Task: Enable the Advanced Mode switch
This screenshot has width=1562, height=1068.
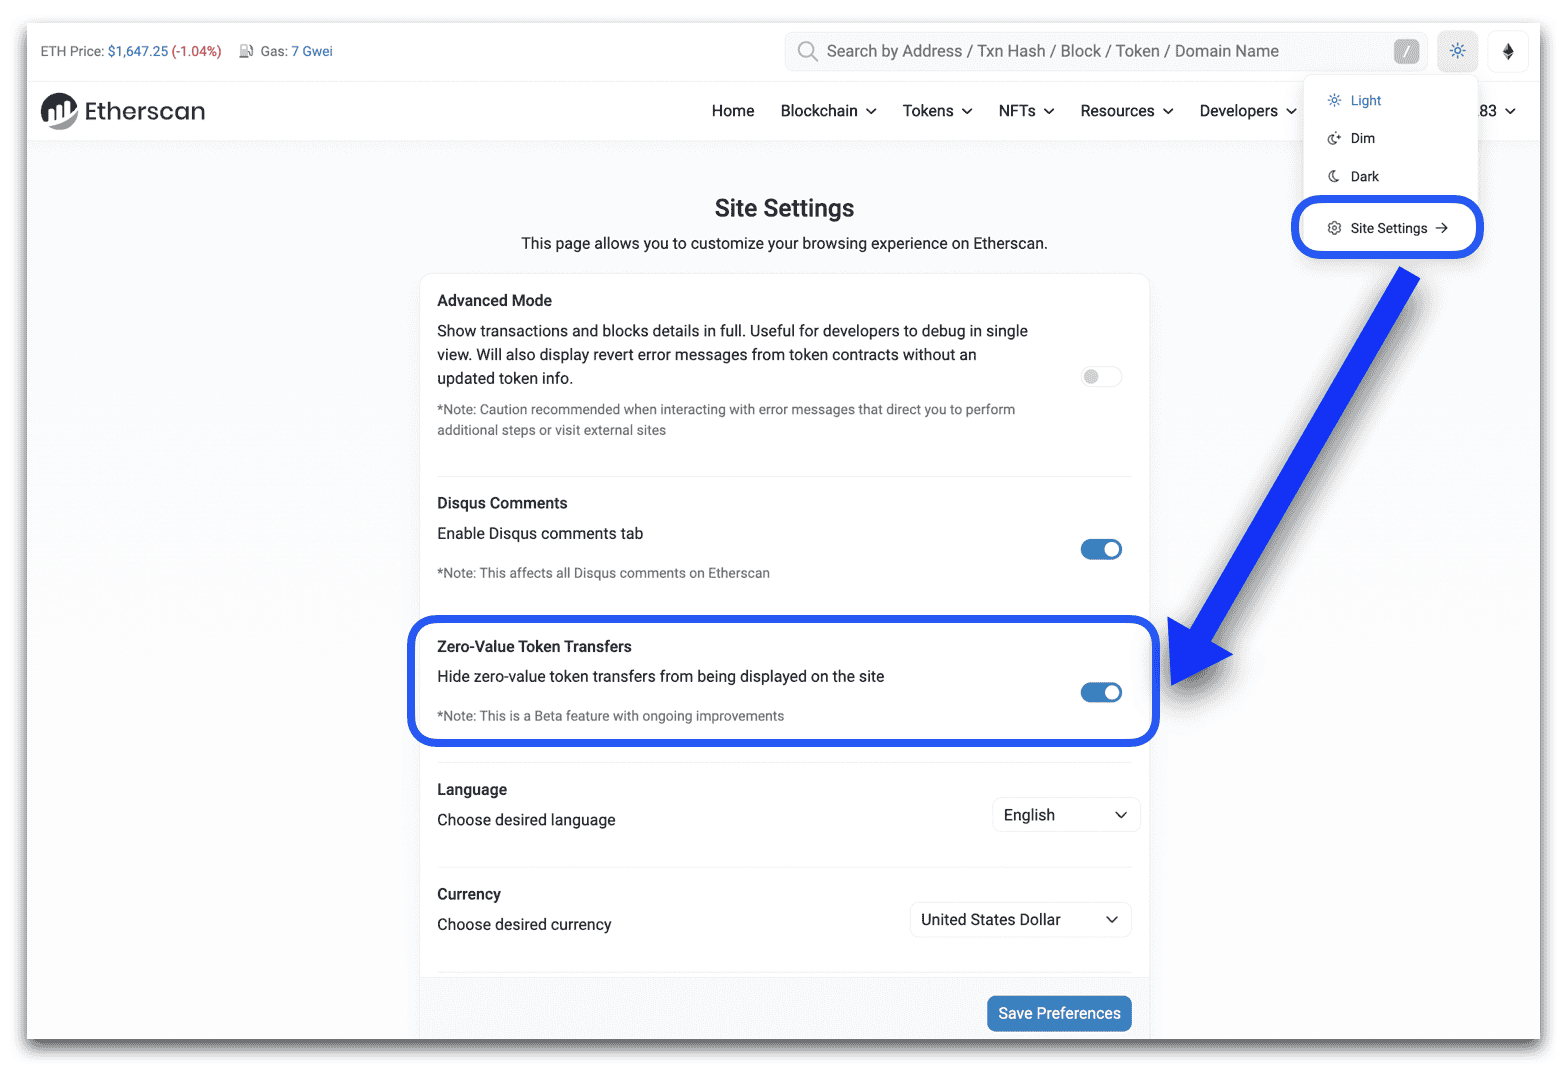Action: [1101, 377]
